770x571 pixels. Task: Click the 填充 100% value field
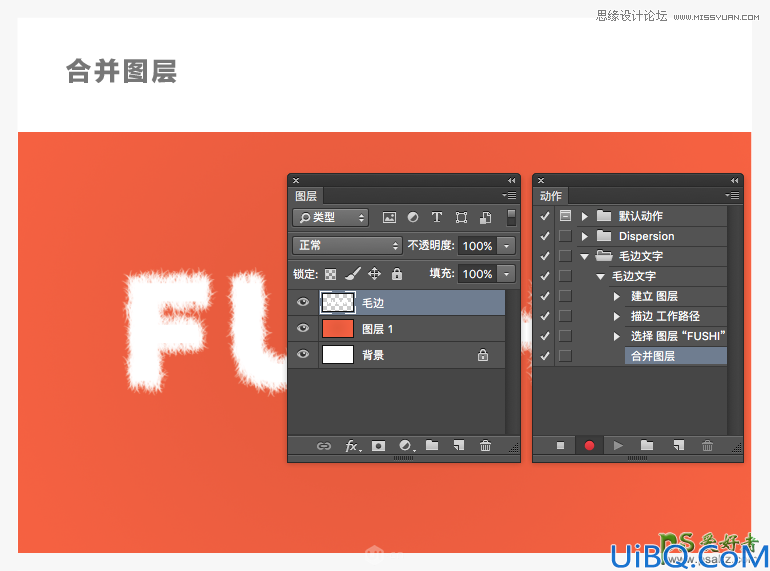point(477,273)
